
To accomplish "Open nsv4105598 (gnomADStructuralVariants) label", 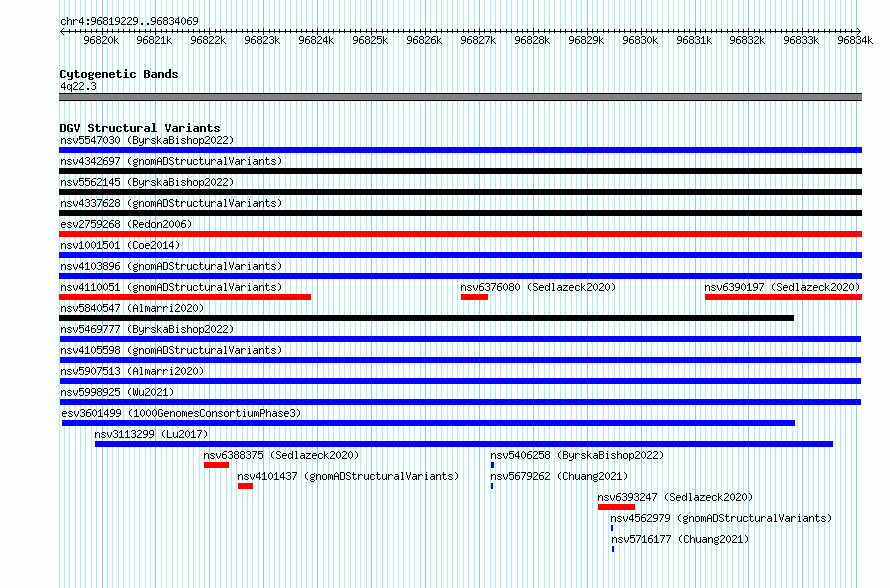I will click(171, 350).
